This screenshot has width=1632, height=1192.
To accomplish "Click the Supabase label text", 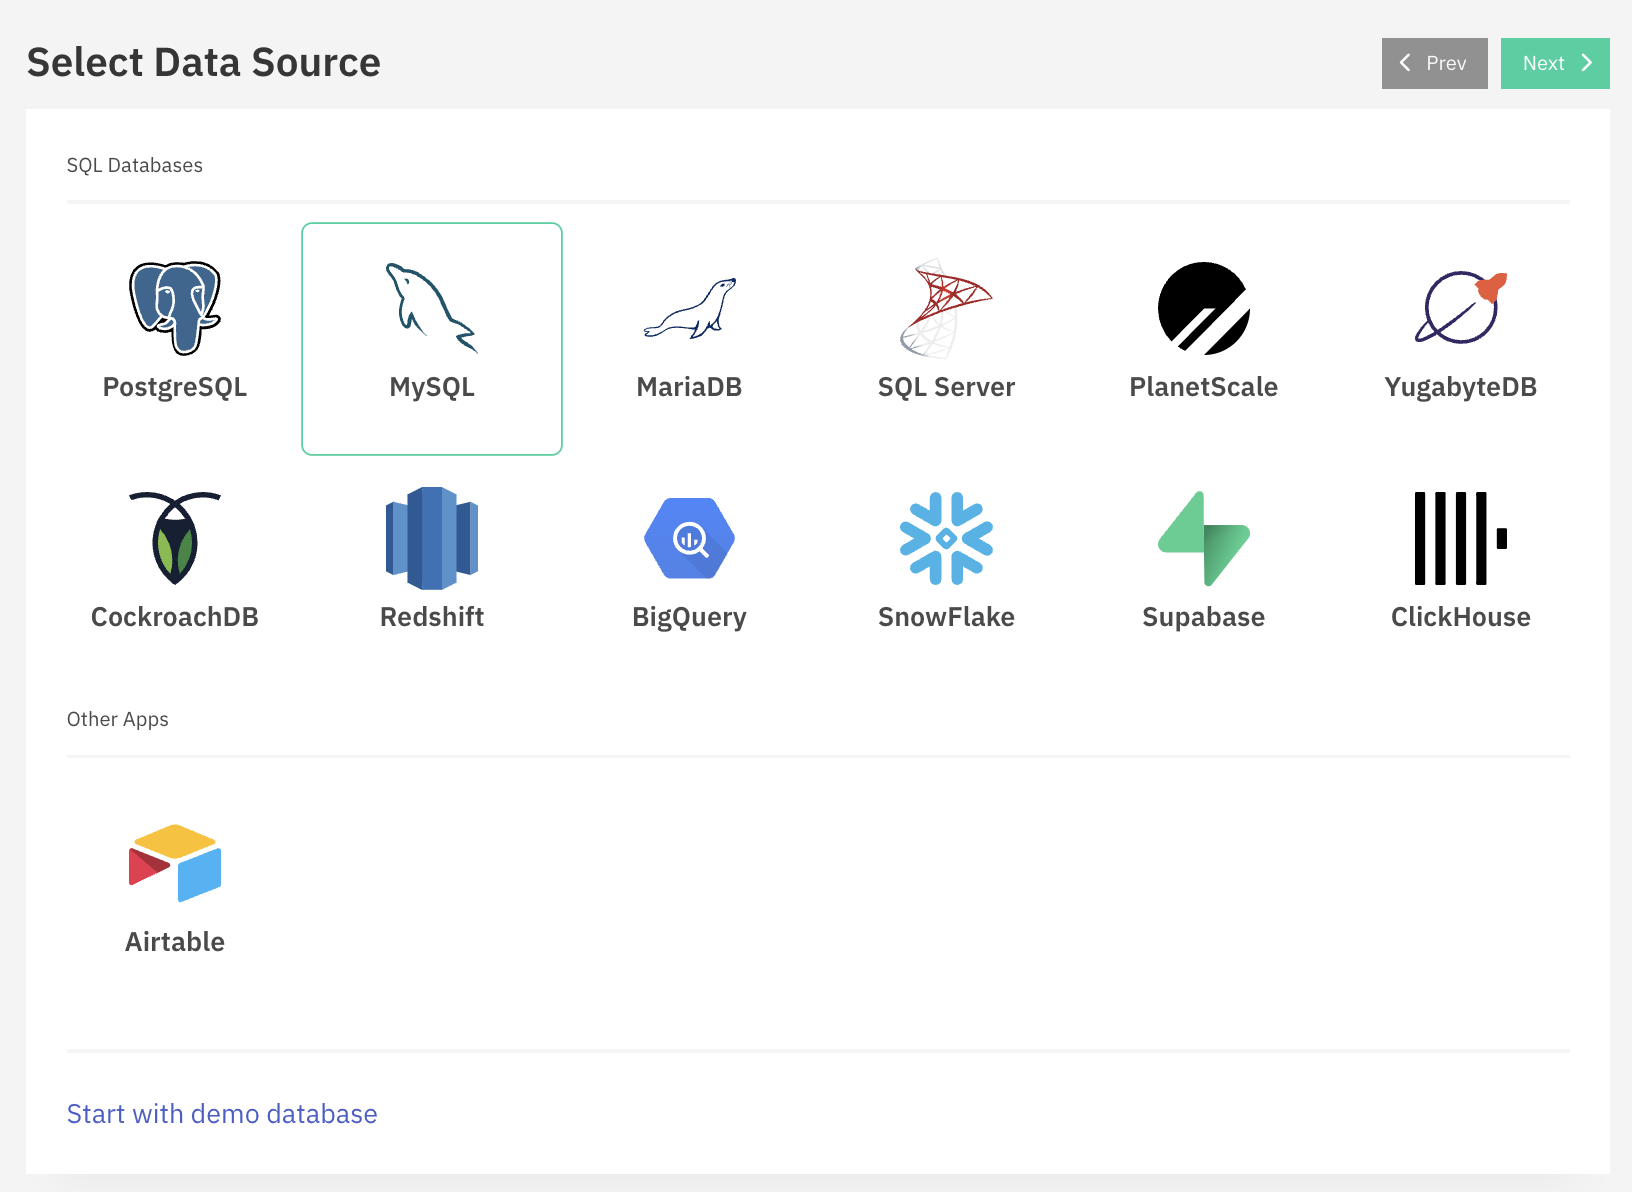I will (1204, 617).
